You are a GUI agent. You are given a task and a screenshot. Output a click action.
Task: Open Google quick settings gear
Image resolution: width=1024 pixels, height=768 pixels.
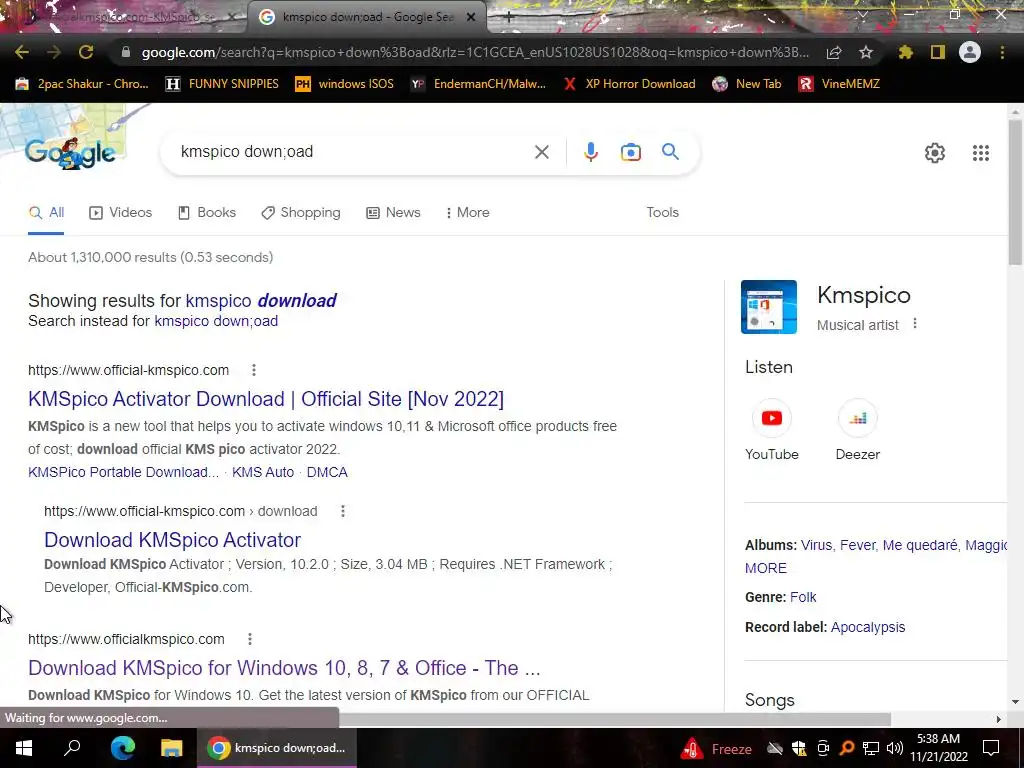pyautogui.click(x=935, y=153)
